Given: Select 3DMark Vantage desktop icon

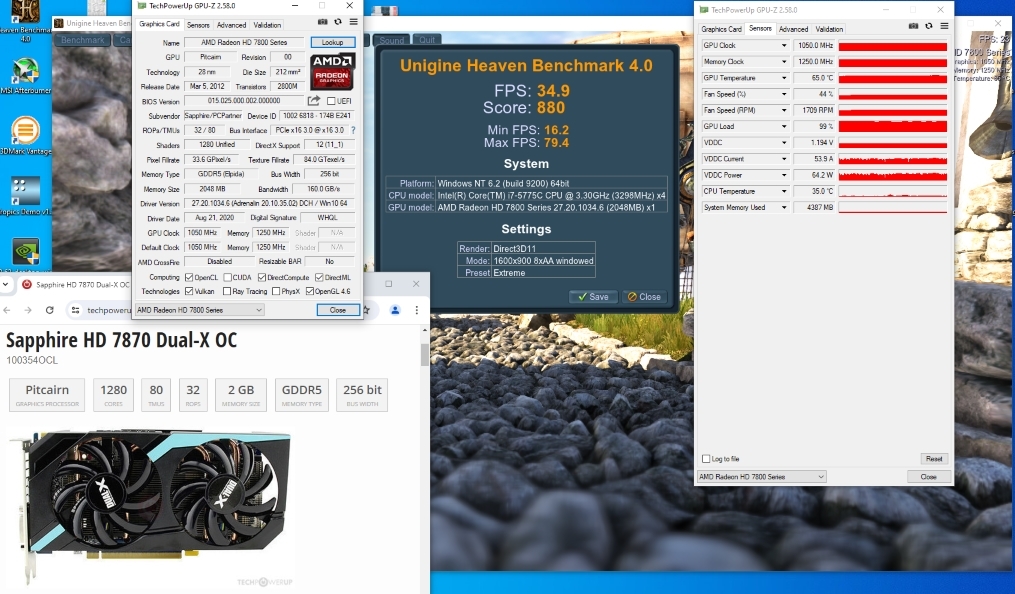Looking at the screenshot, I should click(25, 136).
